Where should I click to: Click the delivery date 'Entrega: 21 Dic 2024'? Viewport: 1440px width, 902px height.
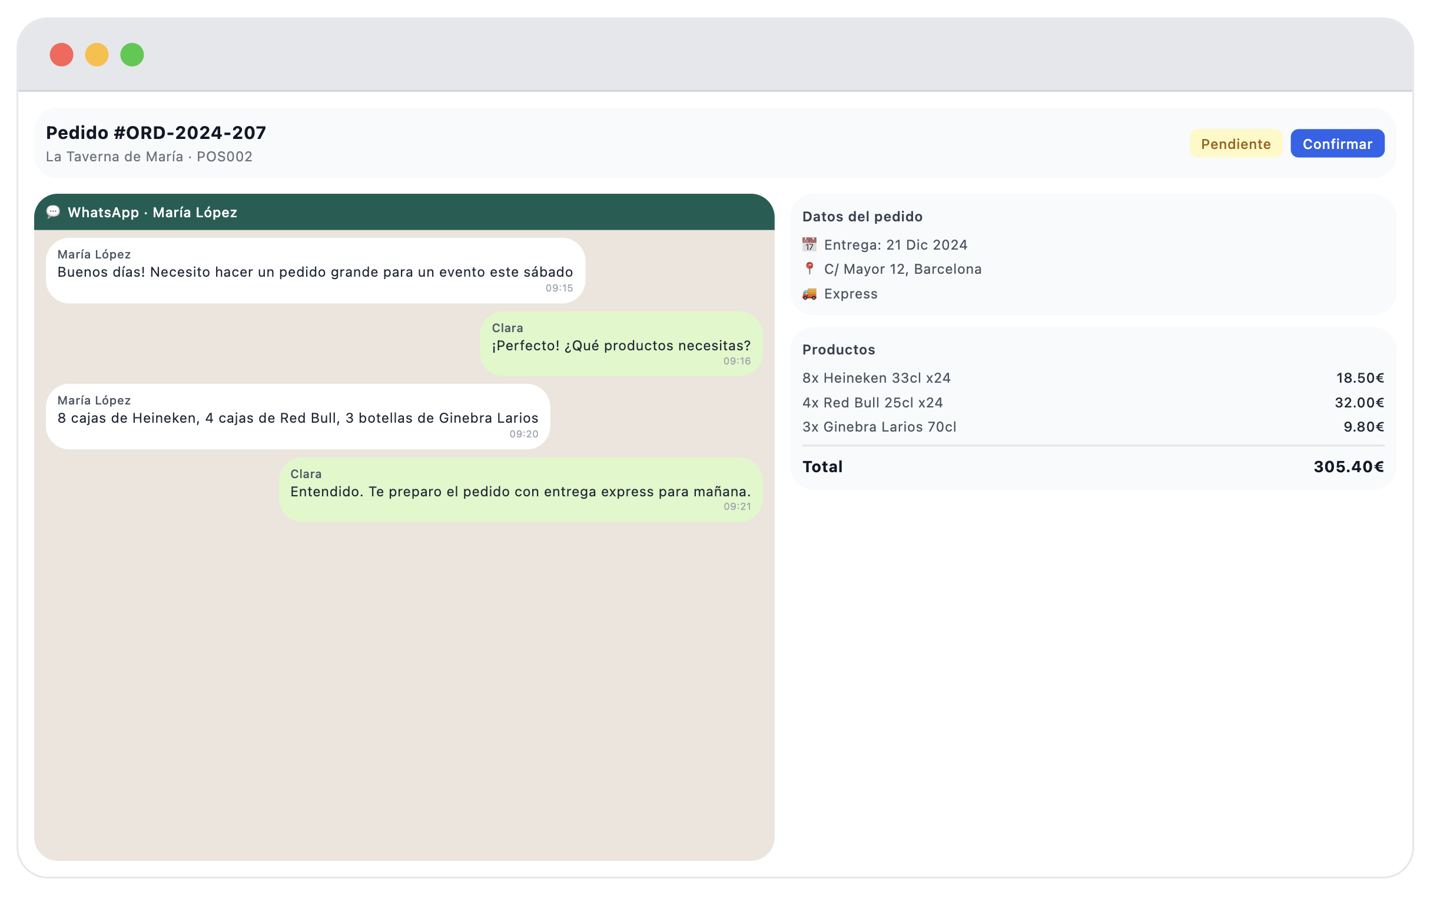(896, 245)
